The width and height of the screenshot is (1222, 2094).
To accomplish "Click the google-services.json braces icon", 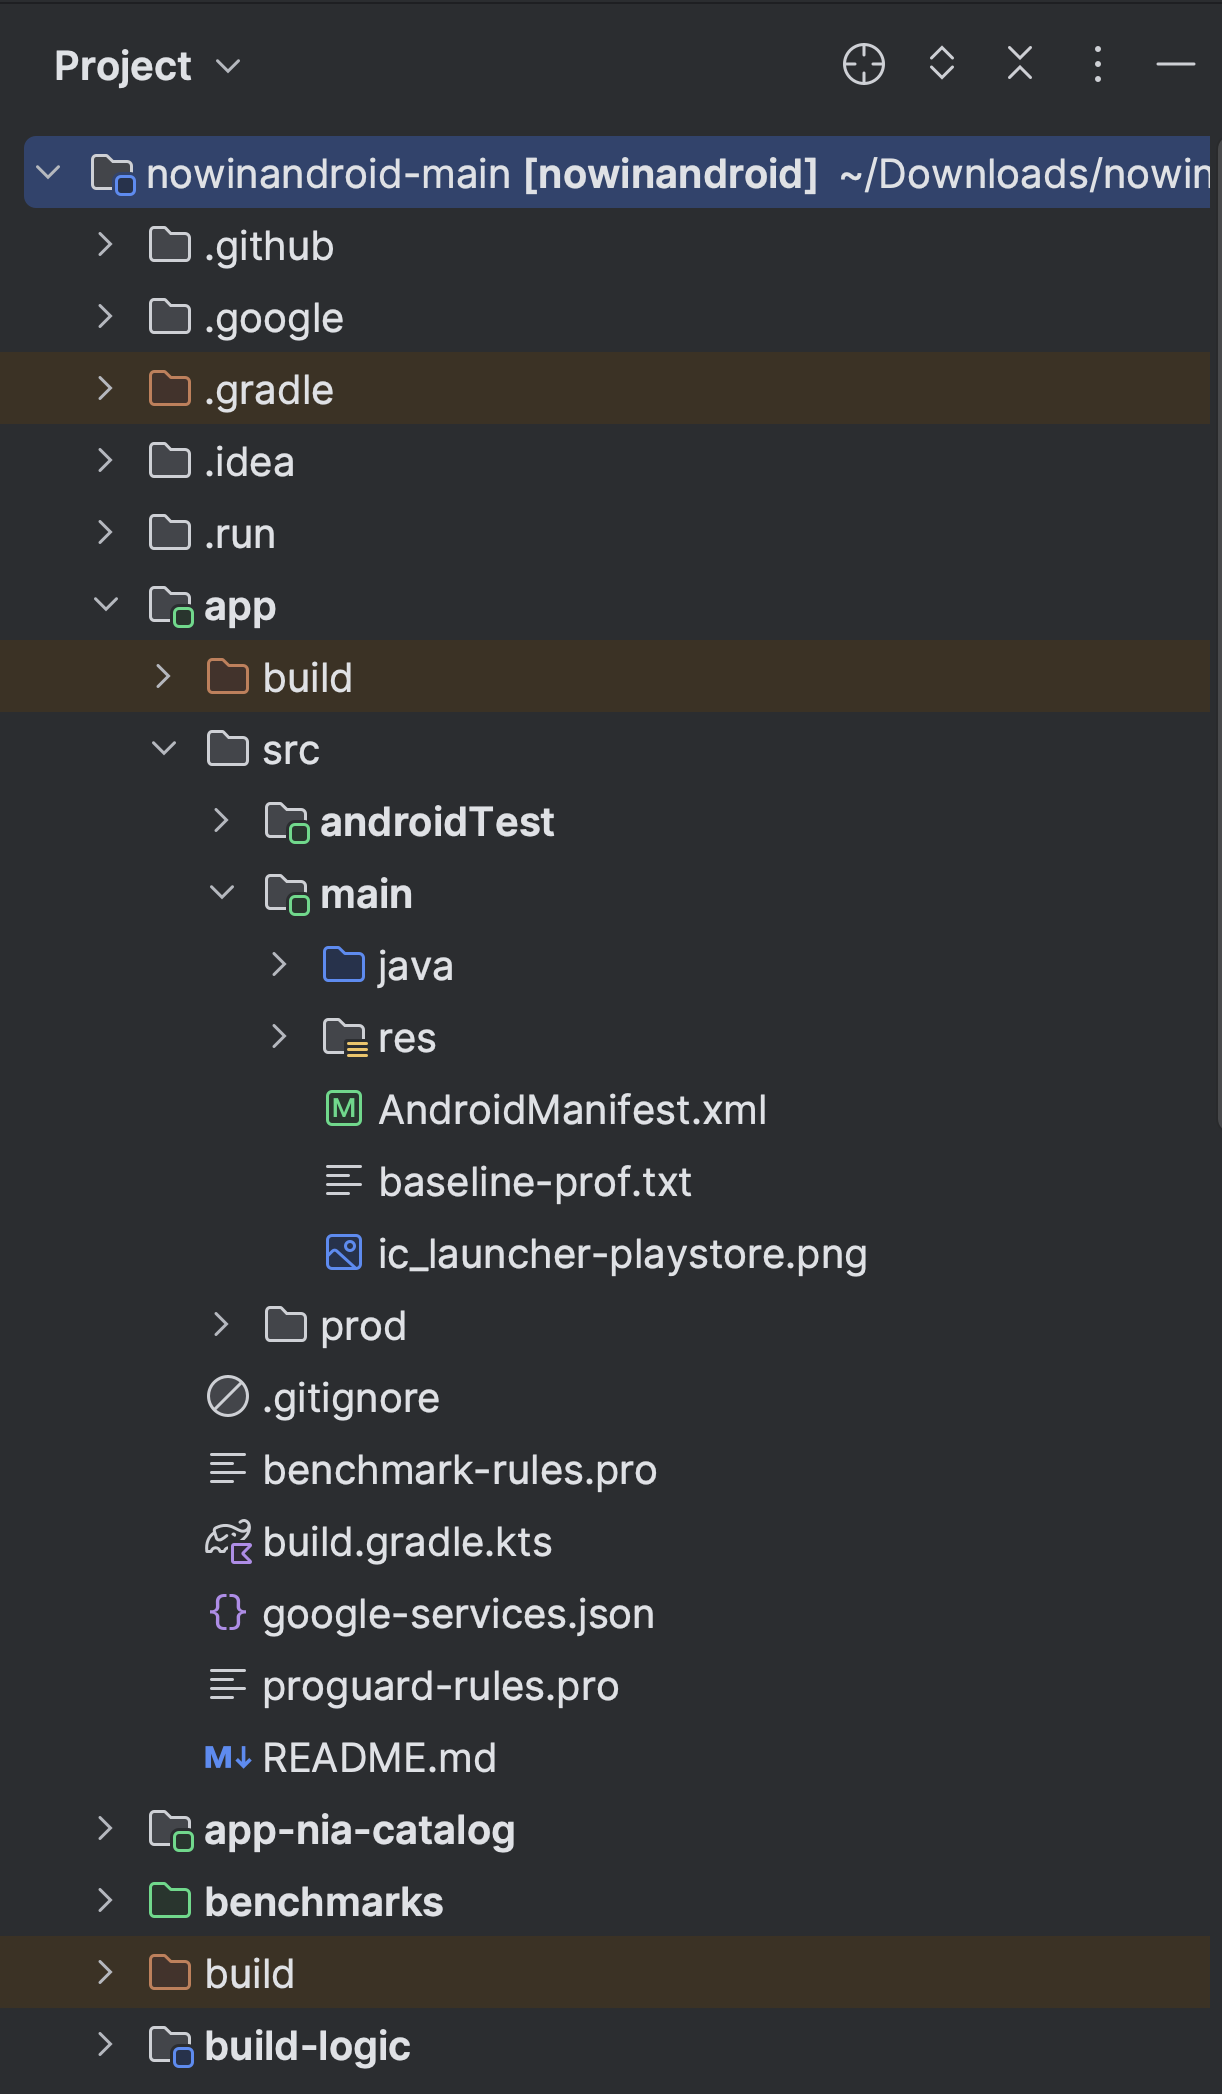I will pos(228,1613).
